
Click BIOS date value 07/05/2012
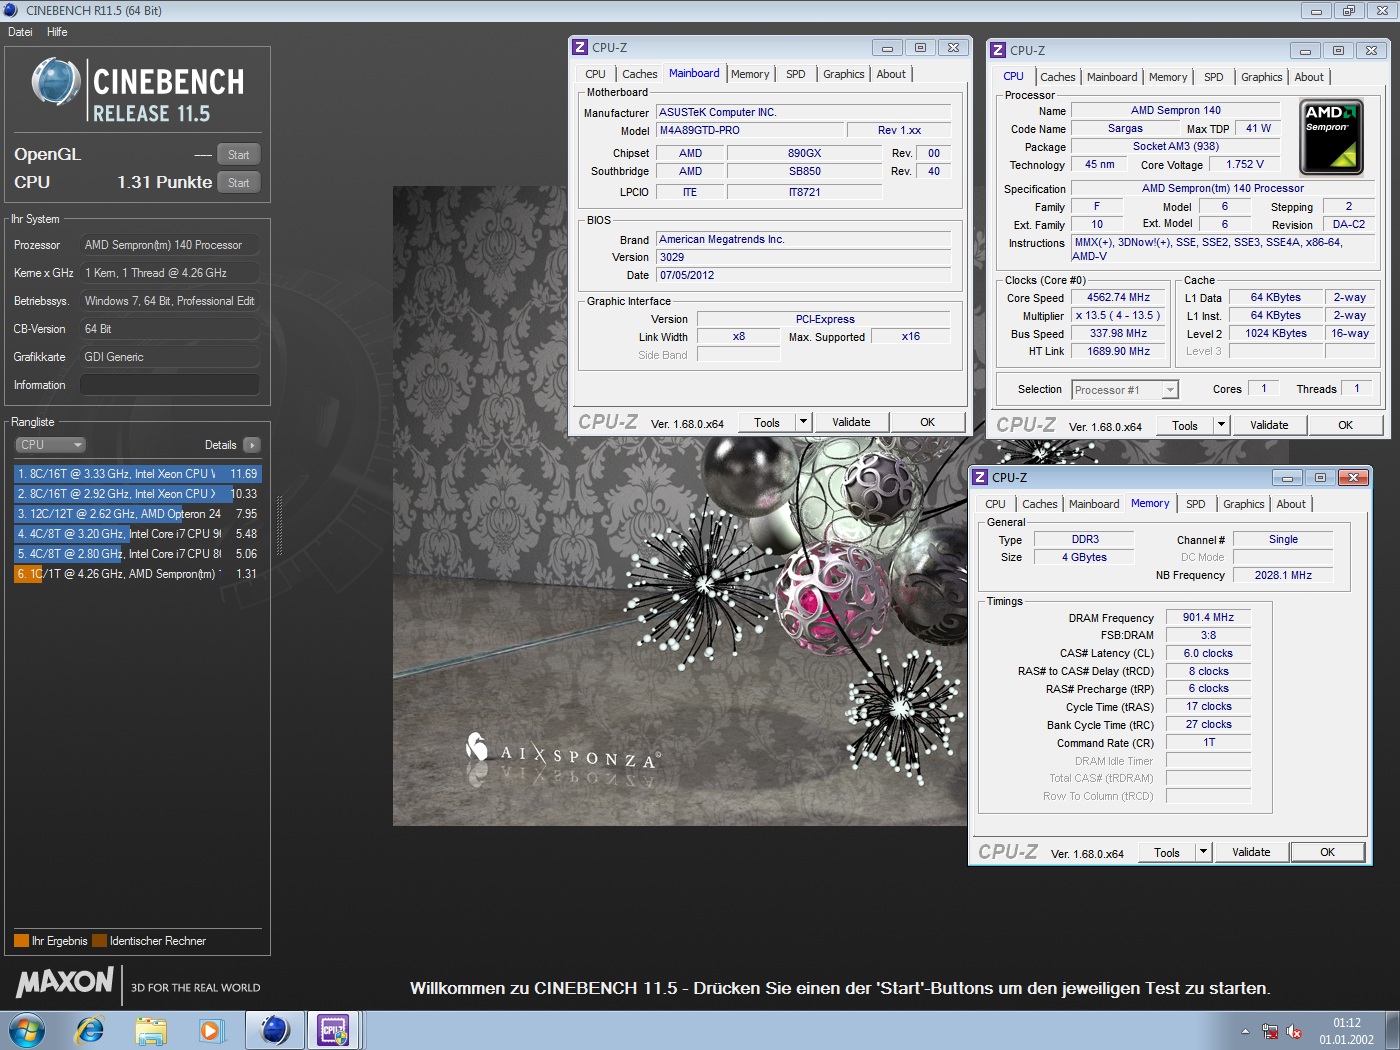[804, 275]
